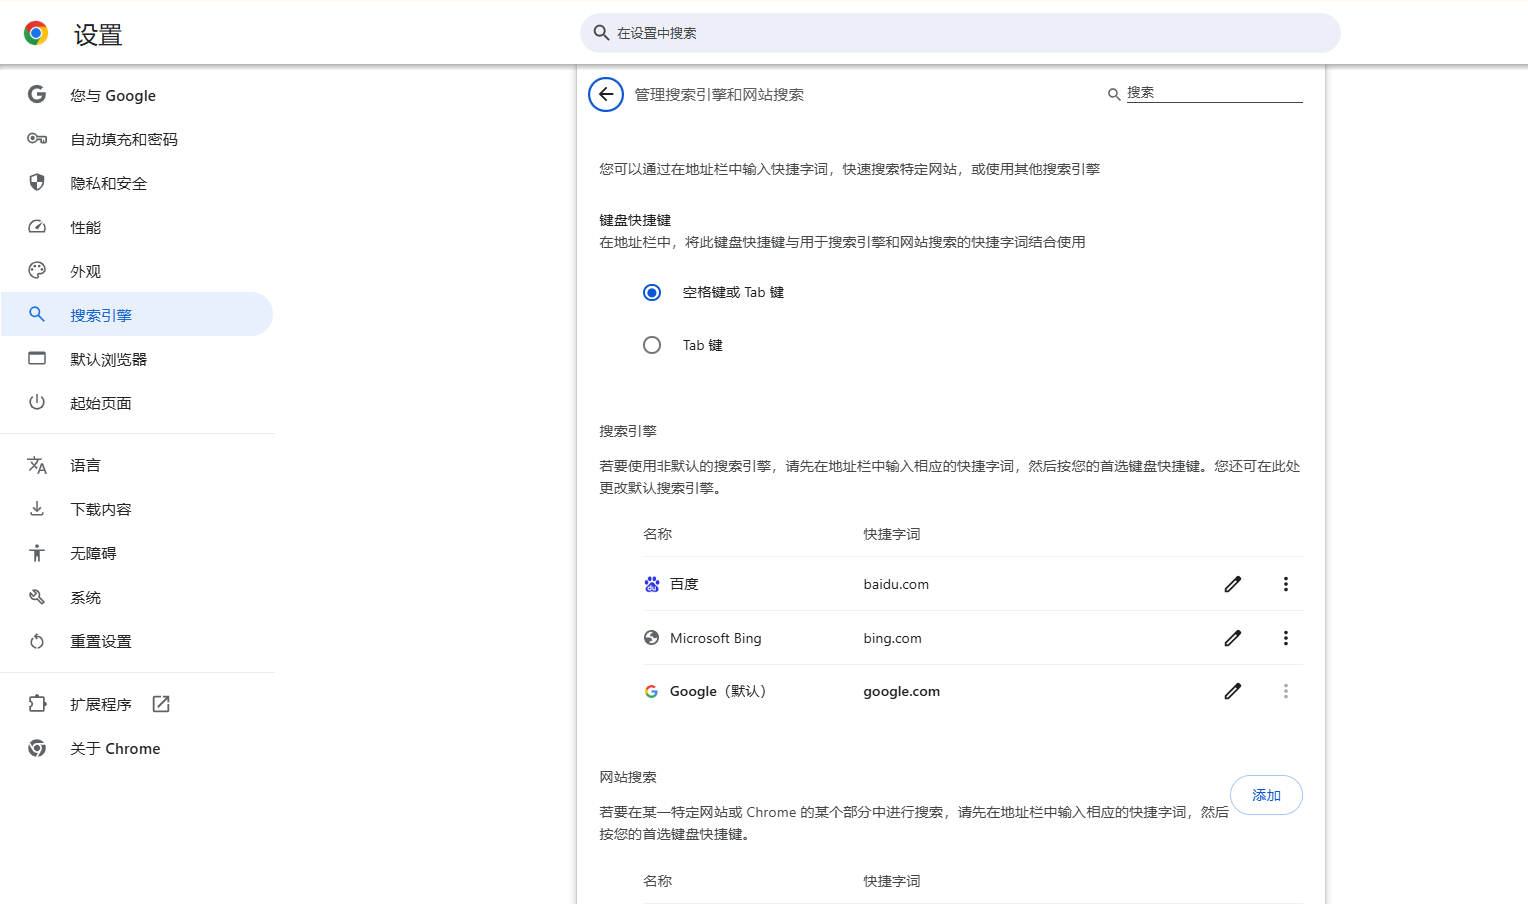Click the power icon for 起始页面
This screenshot has width=1528, height=904.
(x=37, y=402)
